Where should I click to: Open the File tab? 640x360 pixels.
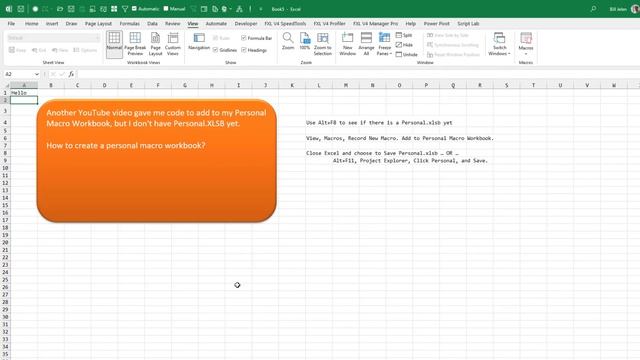tap(11, 24)
